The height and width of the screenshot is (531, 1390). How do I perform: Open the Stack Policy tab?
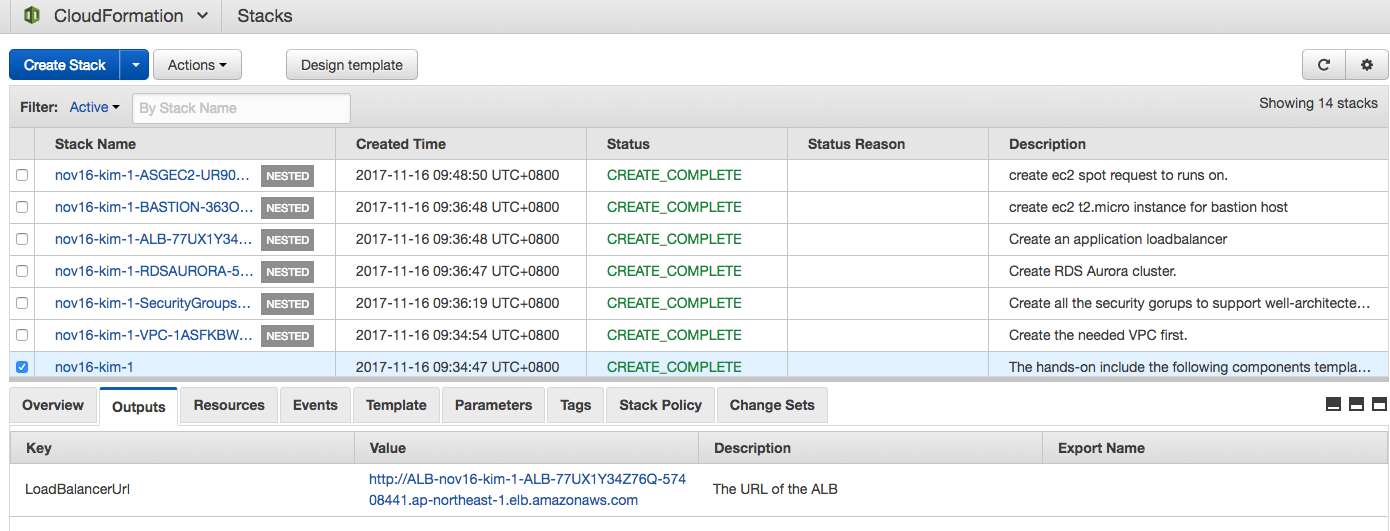pyautogui.click(x=660, y=405)
